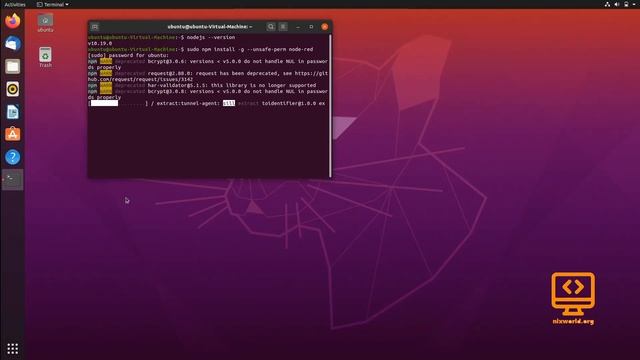Open the Terminal search icon

[271, 27]
